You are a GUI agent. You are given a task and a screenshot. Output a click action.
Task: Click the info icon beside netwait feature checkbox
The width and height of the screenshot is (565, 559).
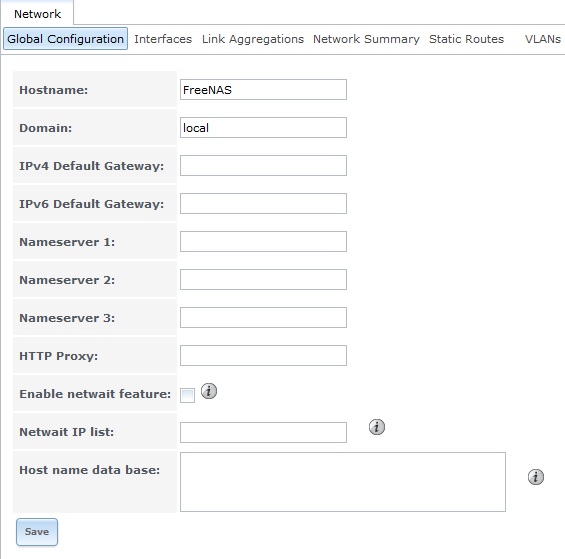pyautogui.click(x=209, y=391)
